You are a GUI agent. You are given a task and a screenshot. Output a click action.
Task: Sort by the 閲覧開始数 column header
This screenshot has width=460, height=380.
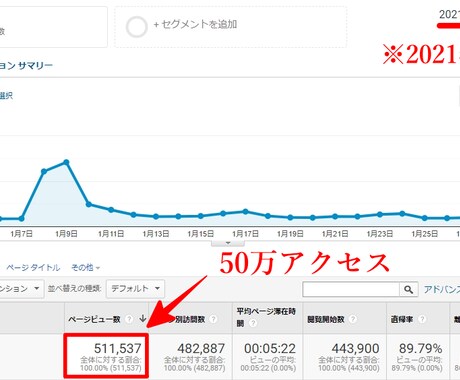pos(326,319)
